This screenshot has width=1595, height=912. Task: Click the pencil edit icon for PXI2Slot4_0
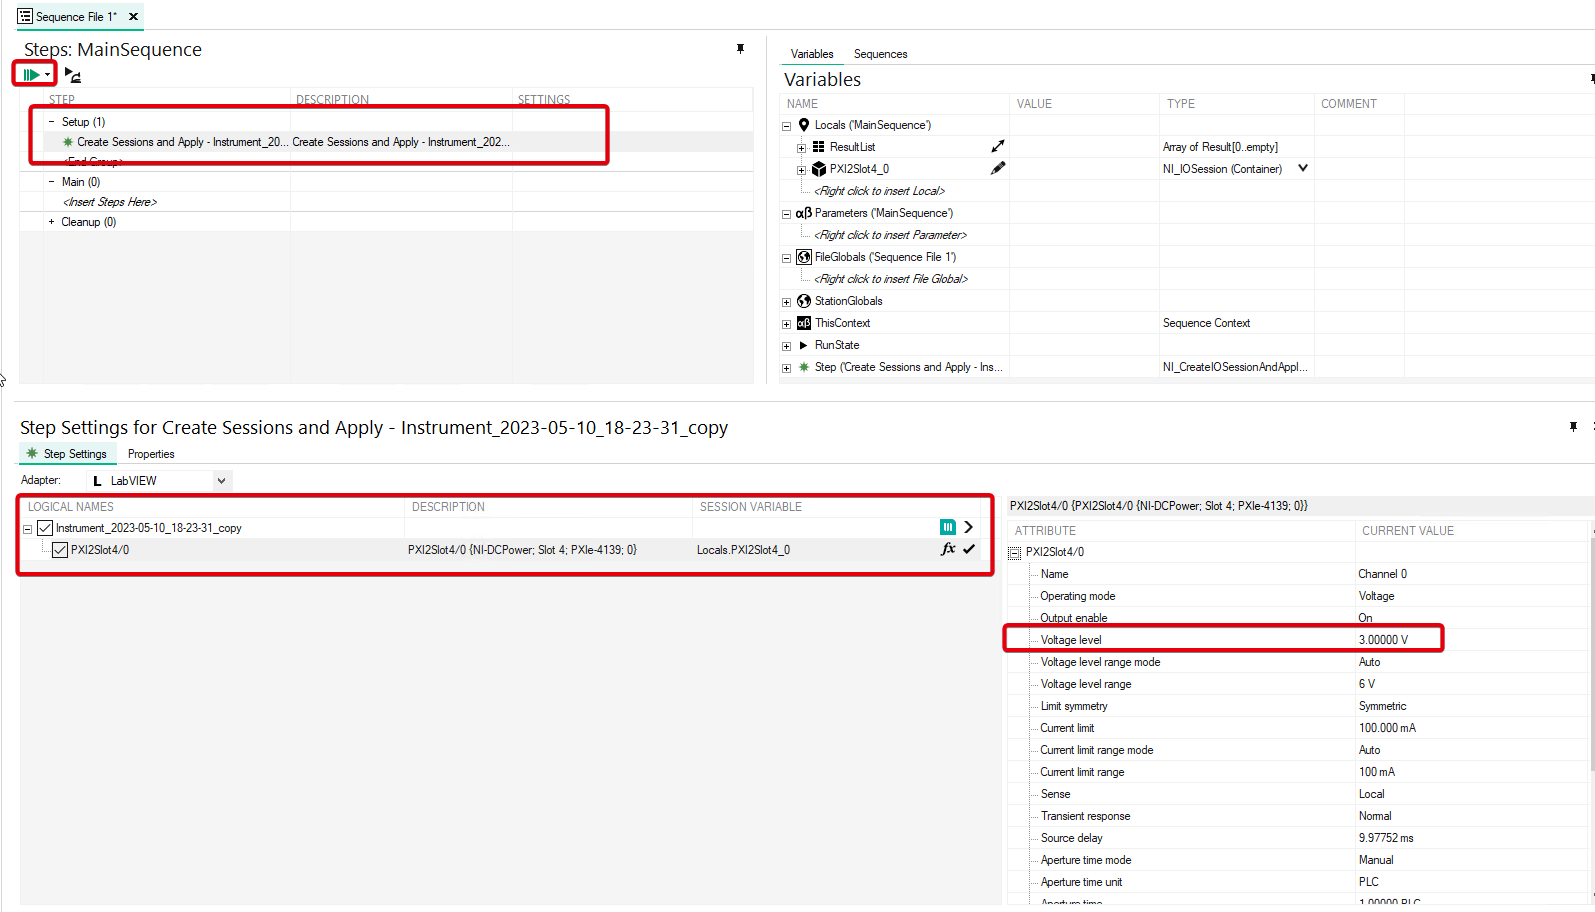(997, 169)
